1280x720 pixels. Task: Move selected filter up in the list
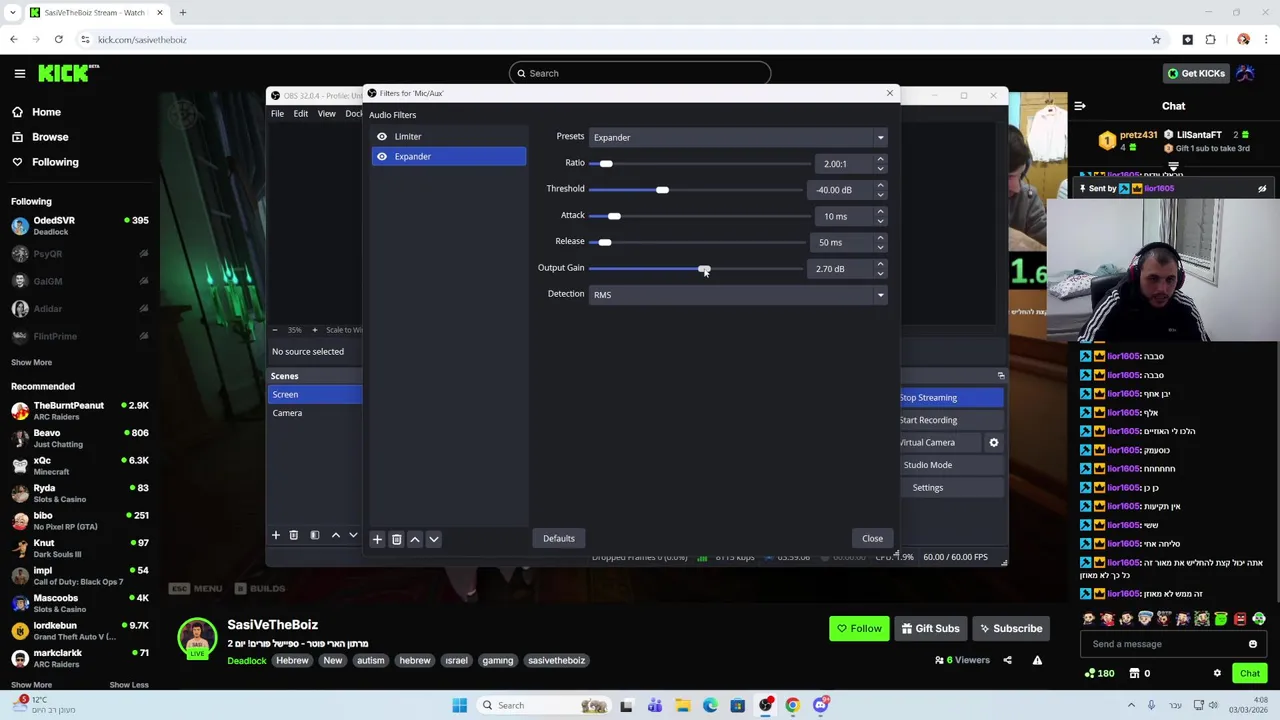415,539
